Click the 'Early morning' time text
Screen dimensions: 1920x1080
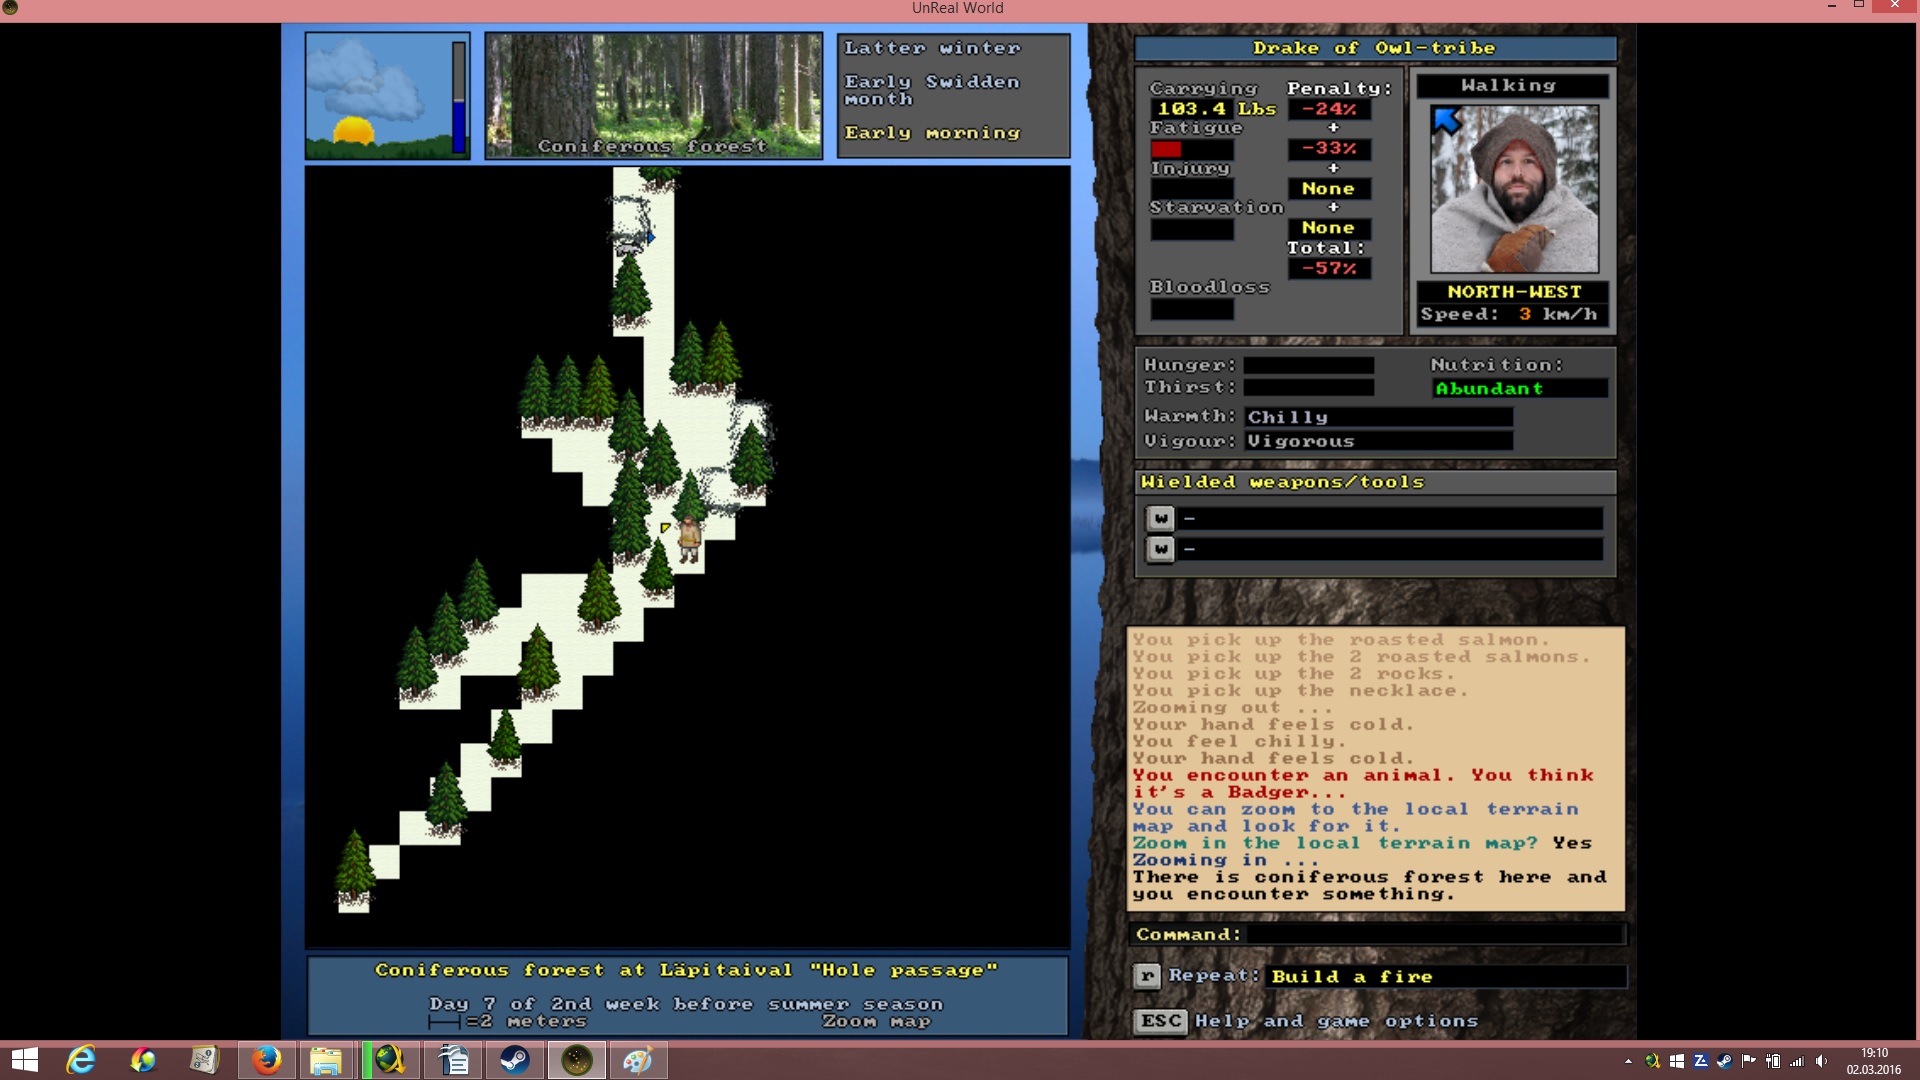[x=932, y=133]
